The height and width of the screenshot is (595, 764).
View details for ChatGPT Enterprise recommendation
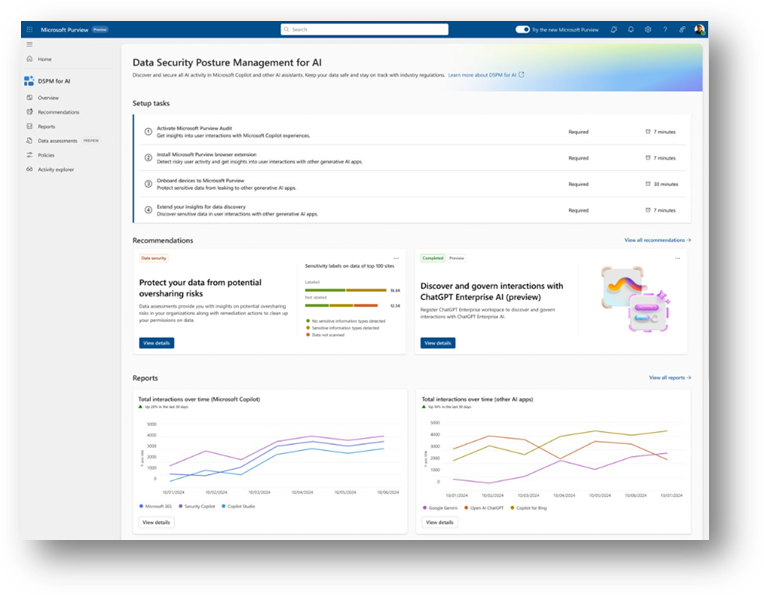tap(438, 343)
